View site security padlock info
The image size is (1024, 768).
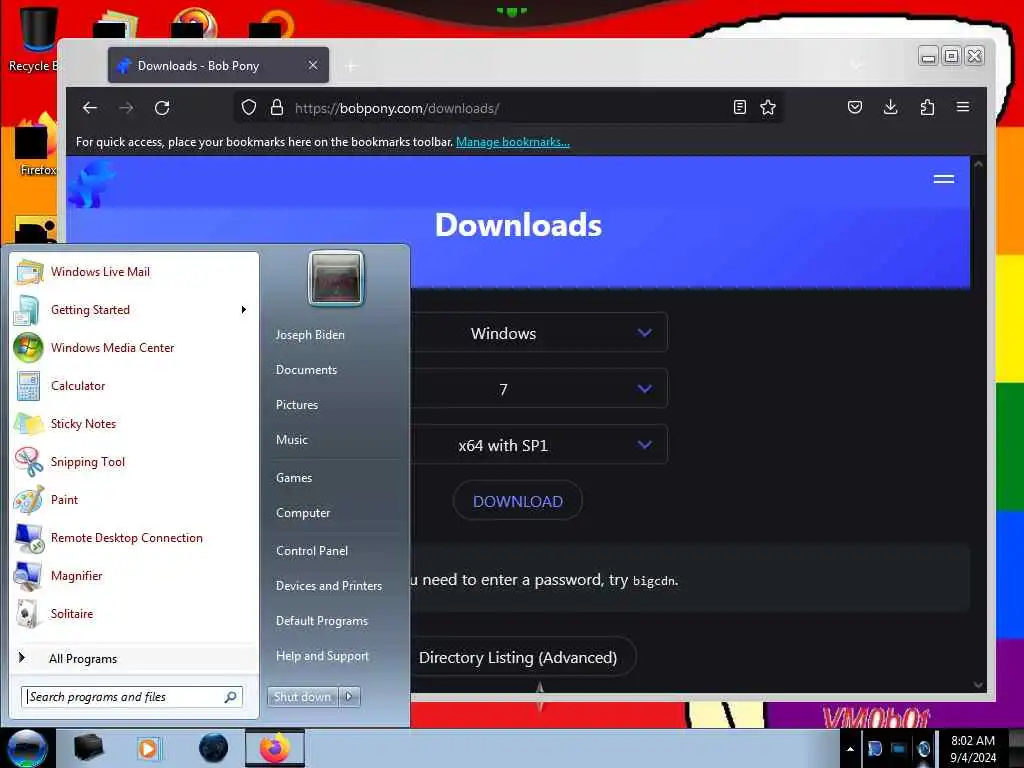pyautogui.click(x=277, y=107)
